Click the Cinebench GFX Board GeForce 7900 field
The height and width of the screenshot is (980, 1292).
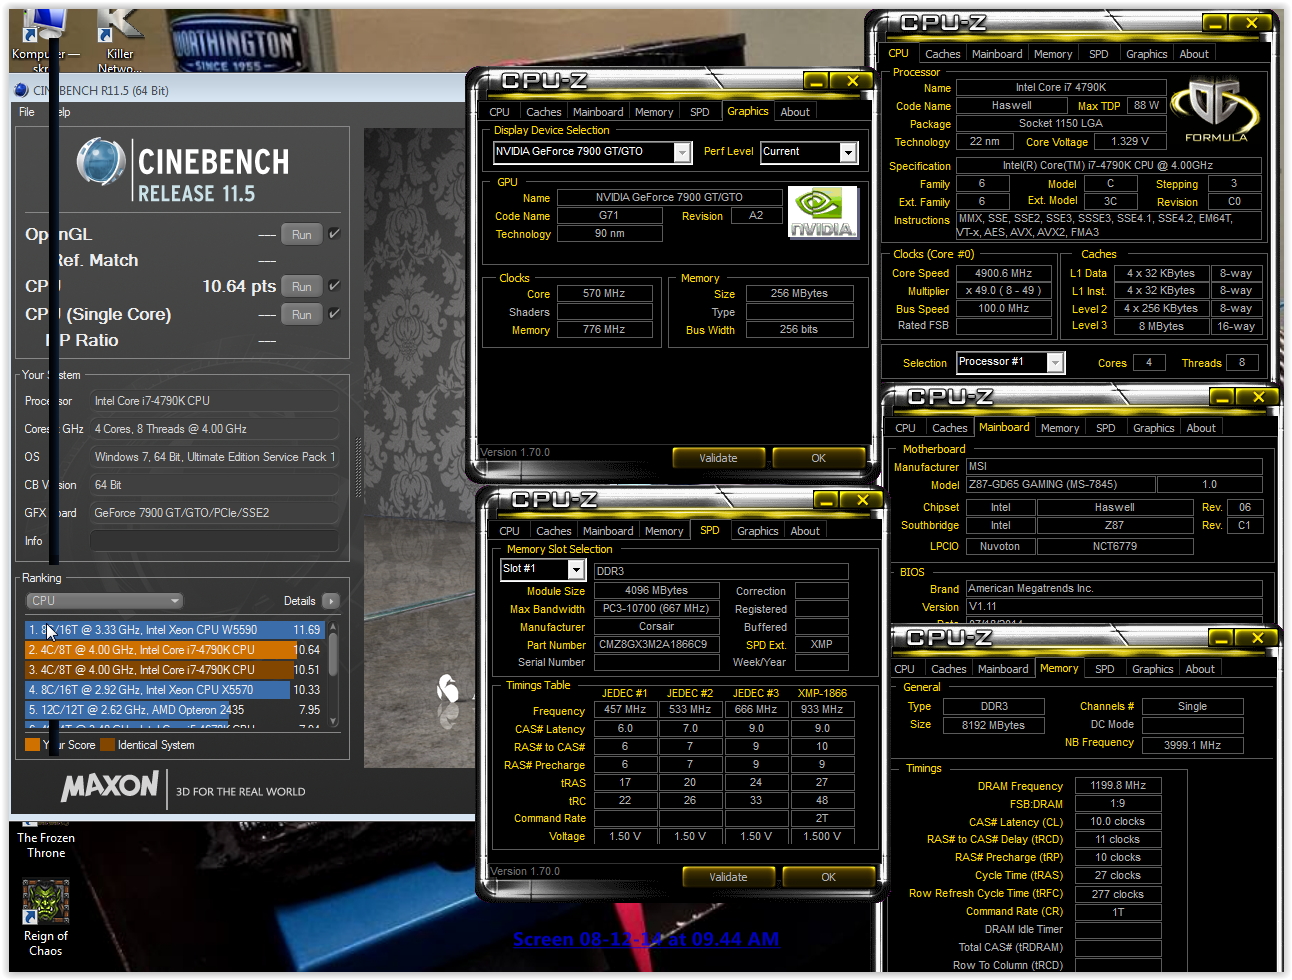point(213,513)
